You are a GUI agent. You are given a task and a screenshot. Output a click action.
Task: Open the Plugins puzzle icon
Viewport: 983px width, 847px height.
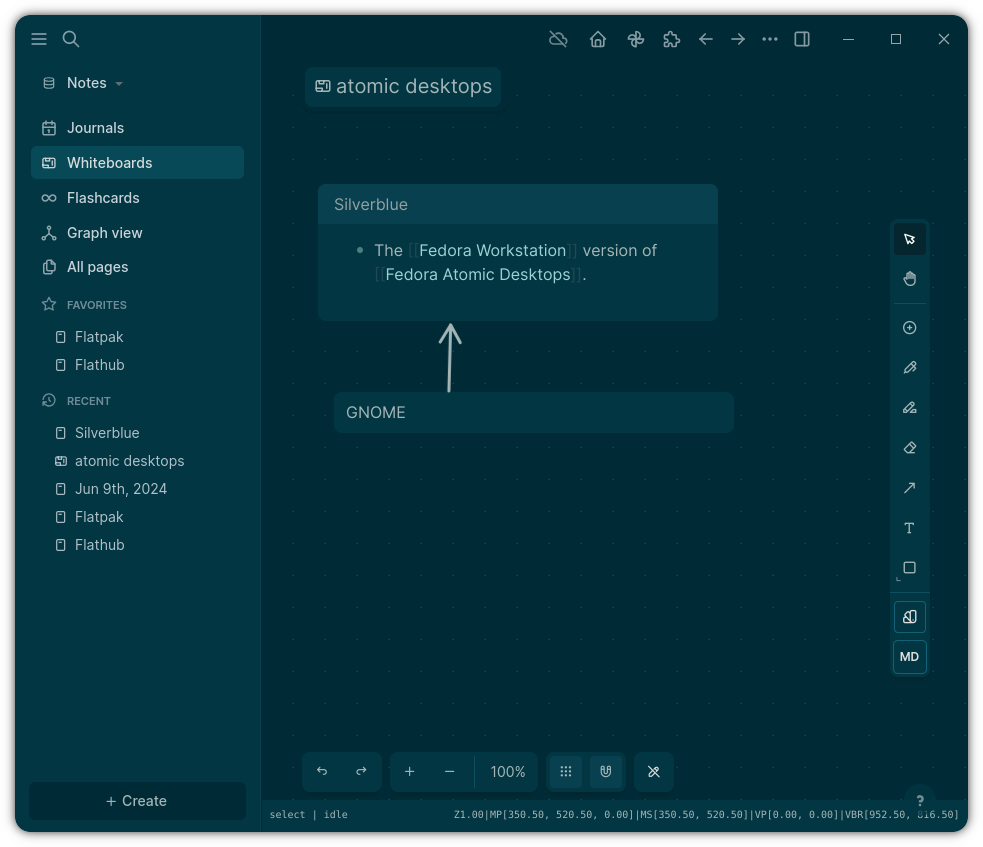click(671, 39)
